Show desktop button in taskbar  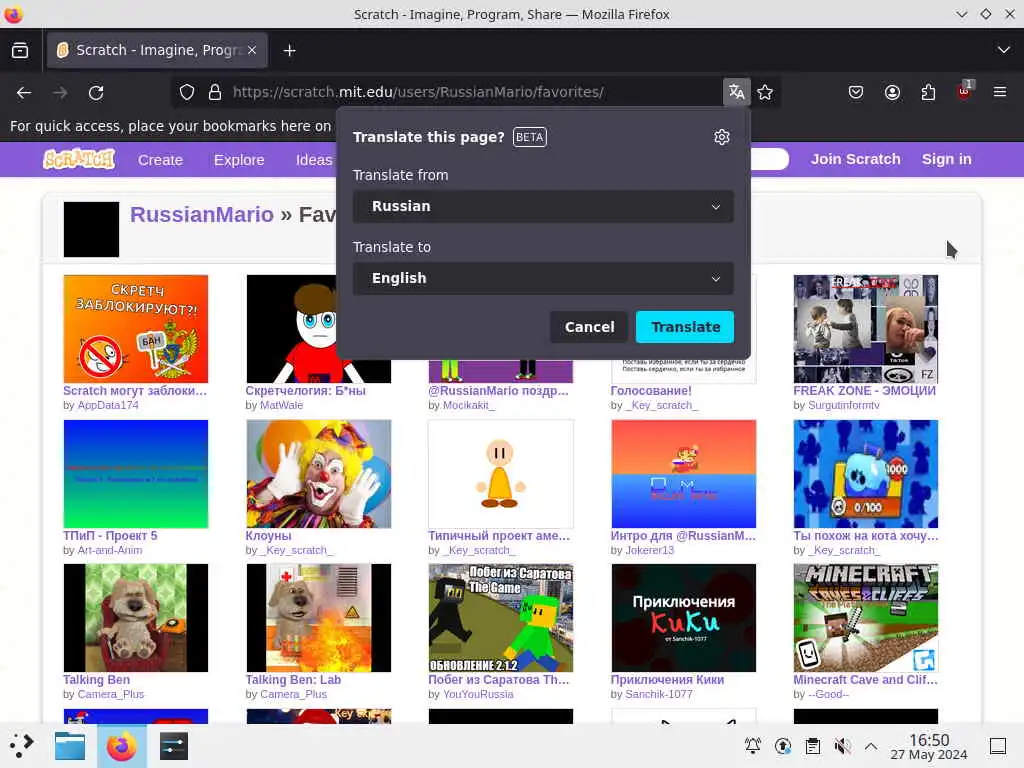click(998, 745)
